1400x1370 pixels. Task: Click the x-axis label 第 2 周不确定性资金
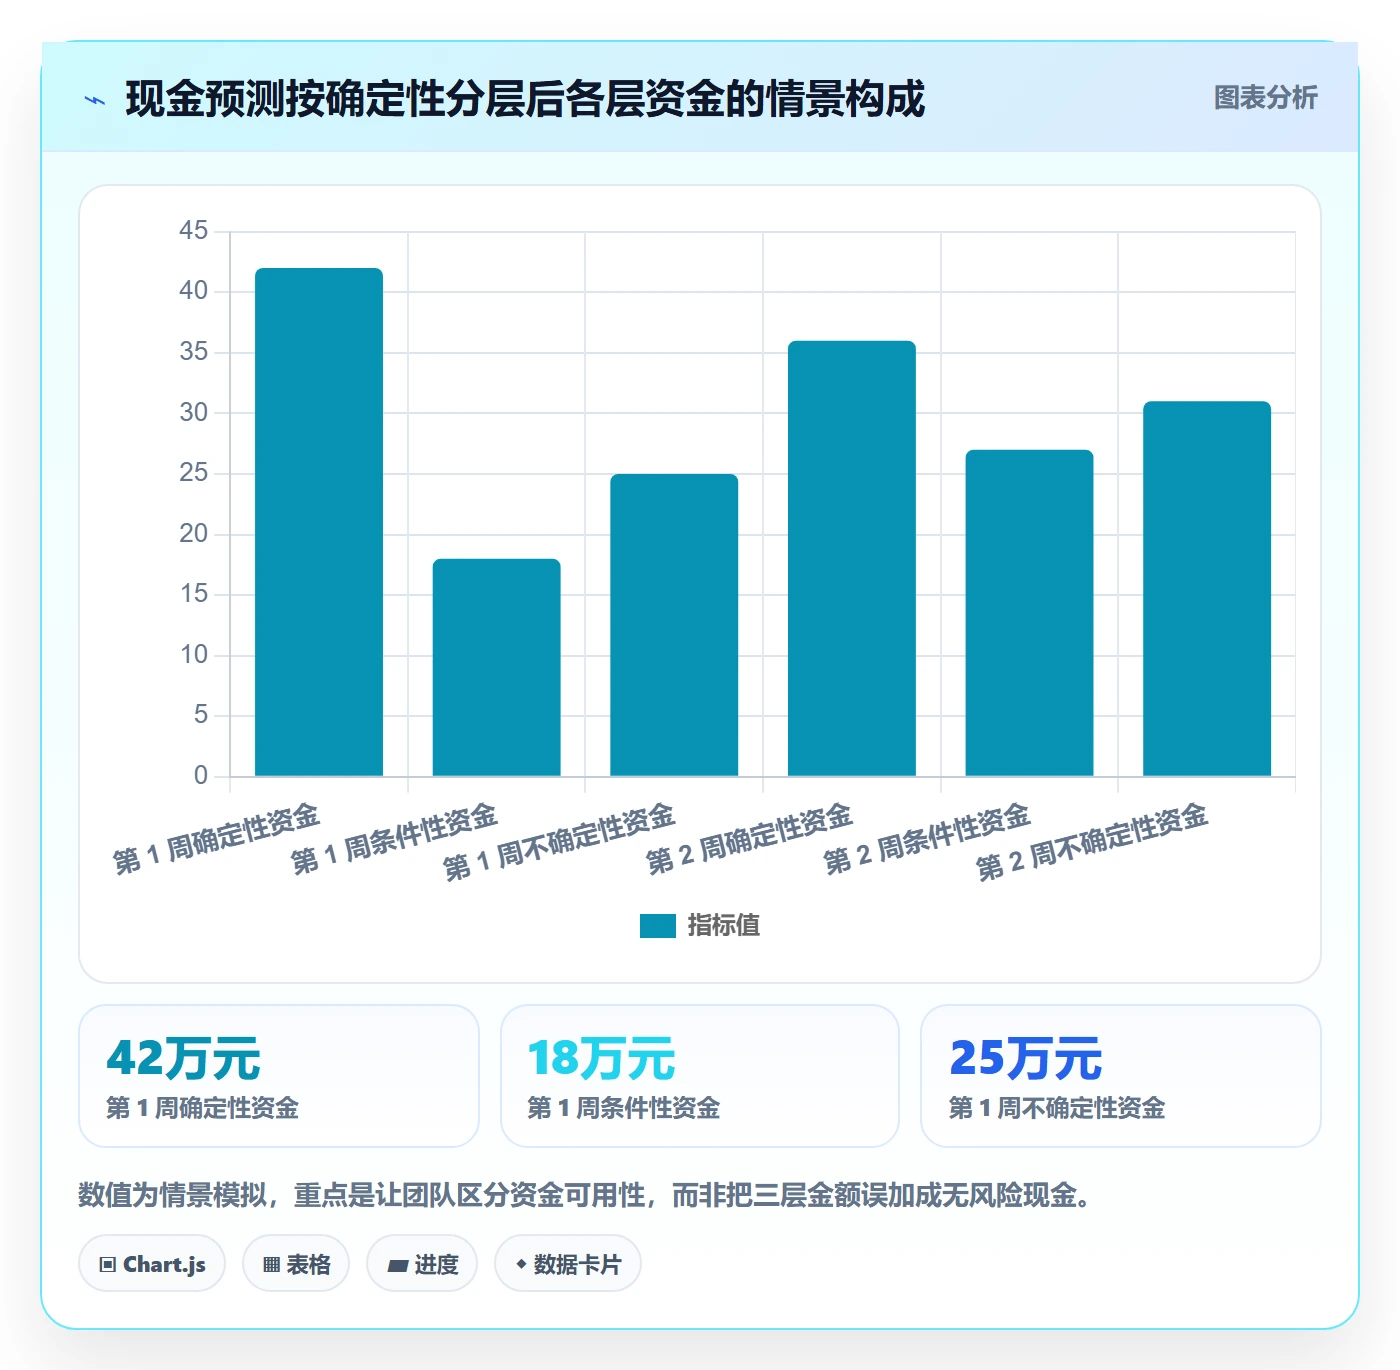tap(1092, 842)
